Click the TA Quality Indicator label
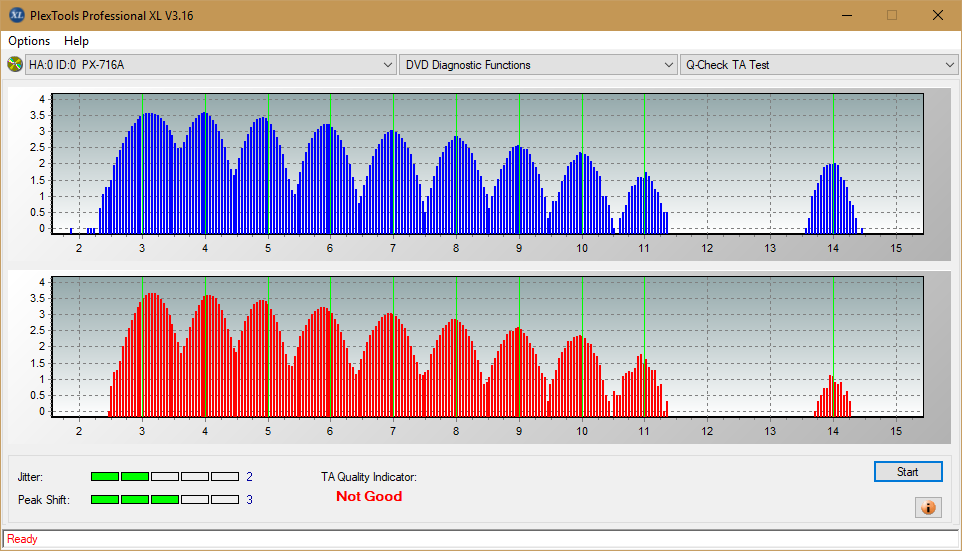Viewport: 962px width, 551px height. coord(369,477)
